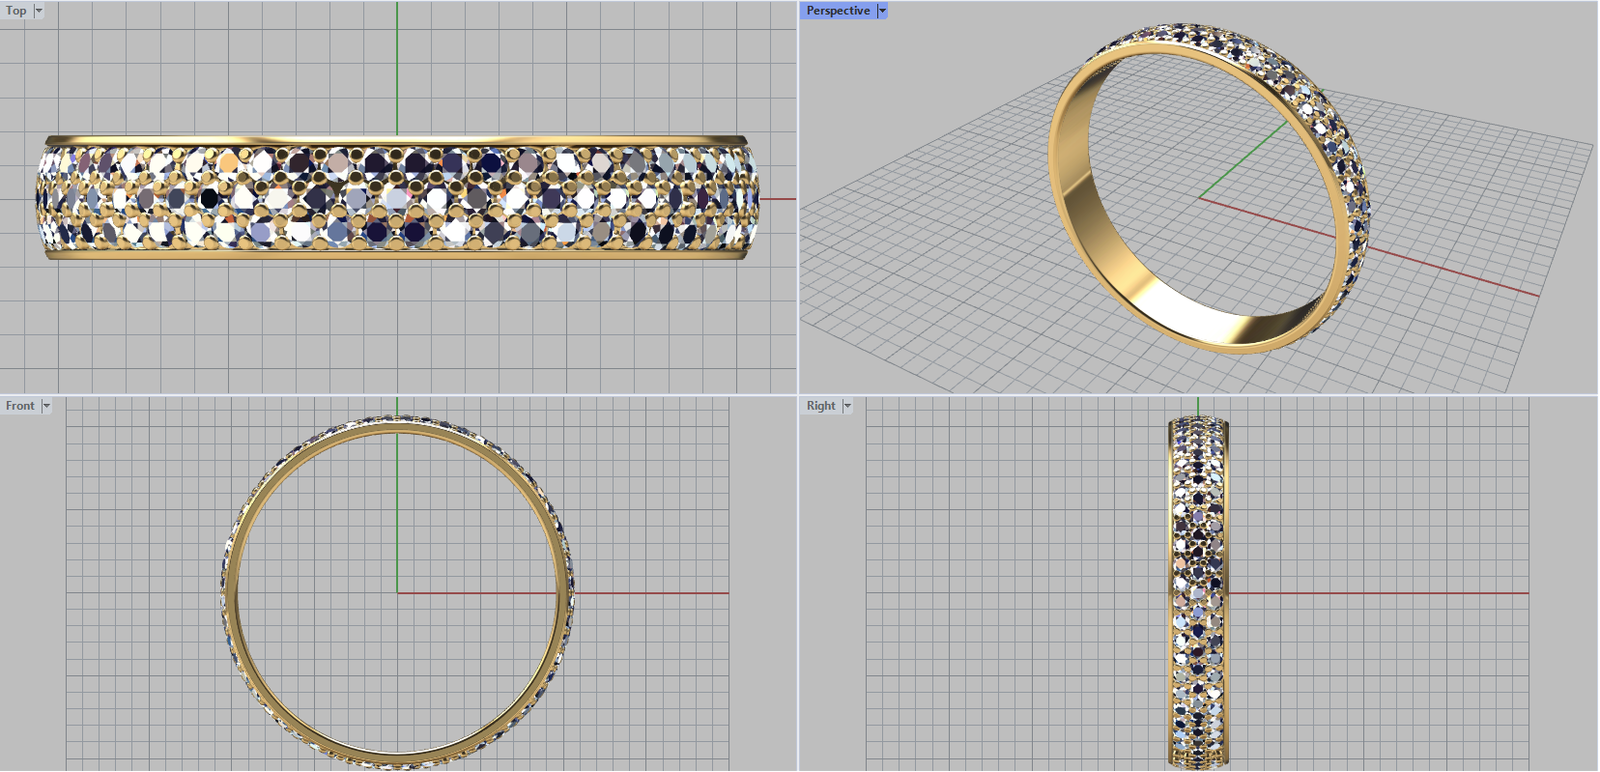Open the Front viewport dropdown arrow

[46, 406]
